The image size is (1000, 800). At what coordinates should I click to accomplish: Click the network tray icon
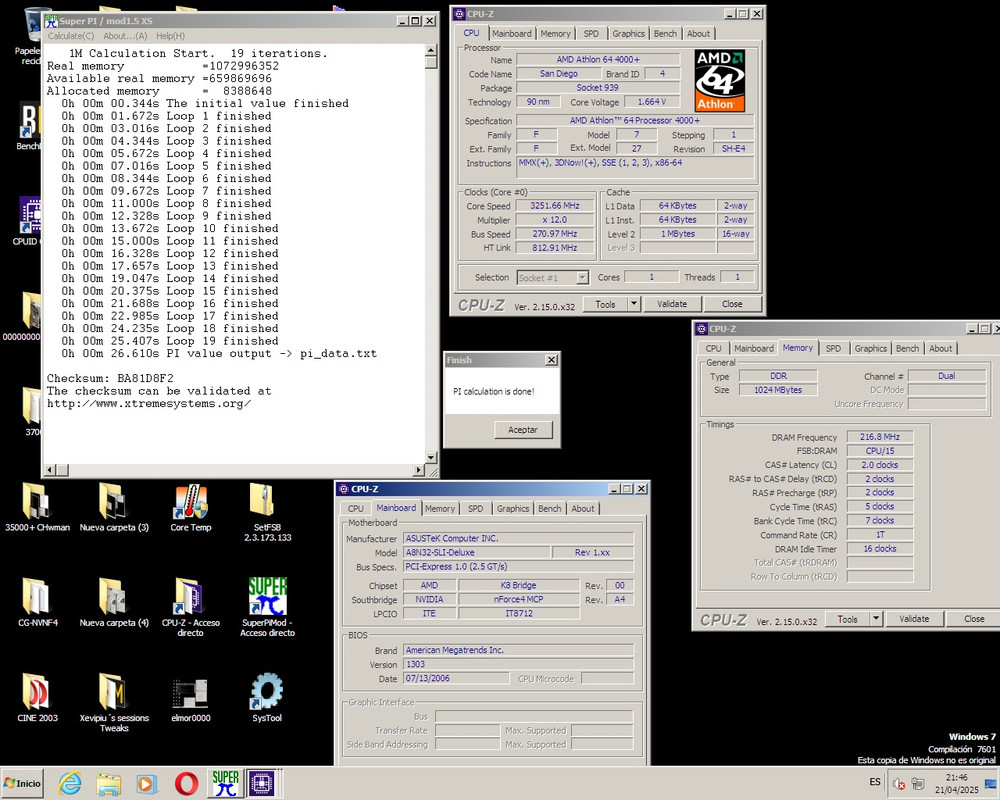pos(918,783)
